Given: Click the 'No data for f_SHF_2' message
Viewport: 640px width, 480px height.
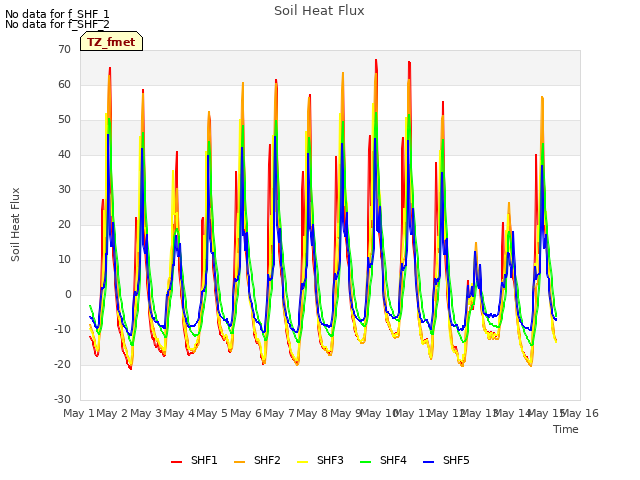Looking at the screenshot, I should point(57,24).
